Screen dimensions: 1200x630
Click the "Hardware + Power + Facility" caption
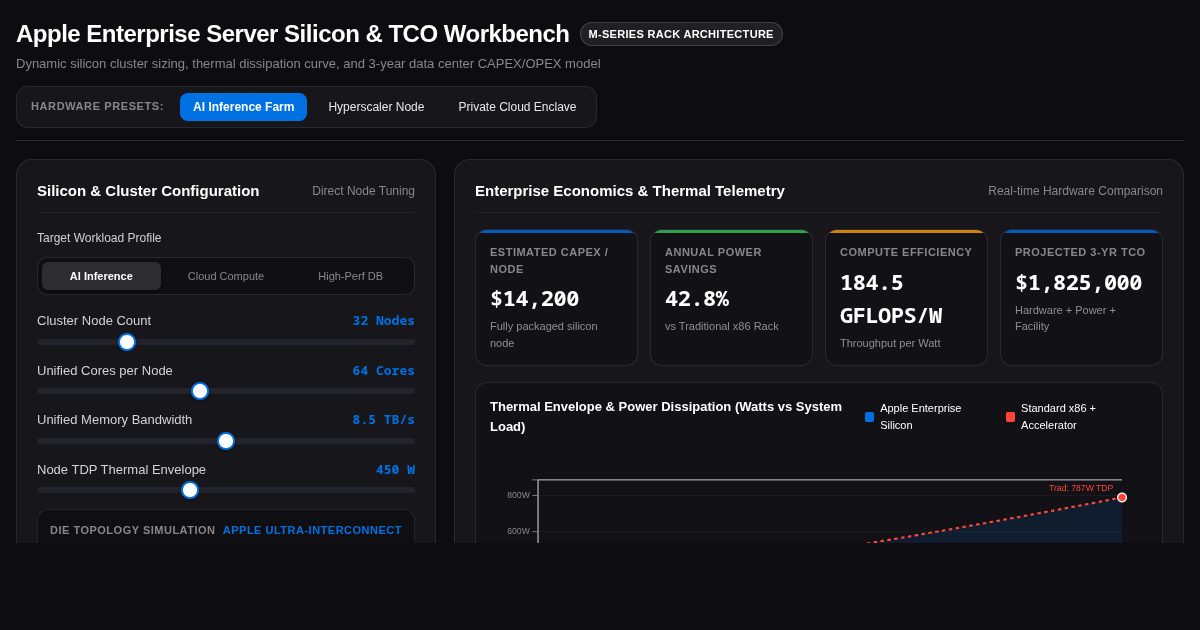pos(1065,318)
